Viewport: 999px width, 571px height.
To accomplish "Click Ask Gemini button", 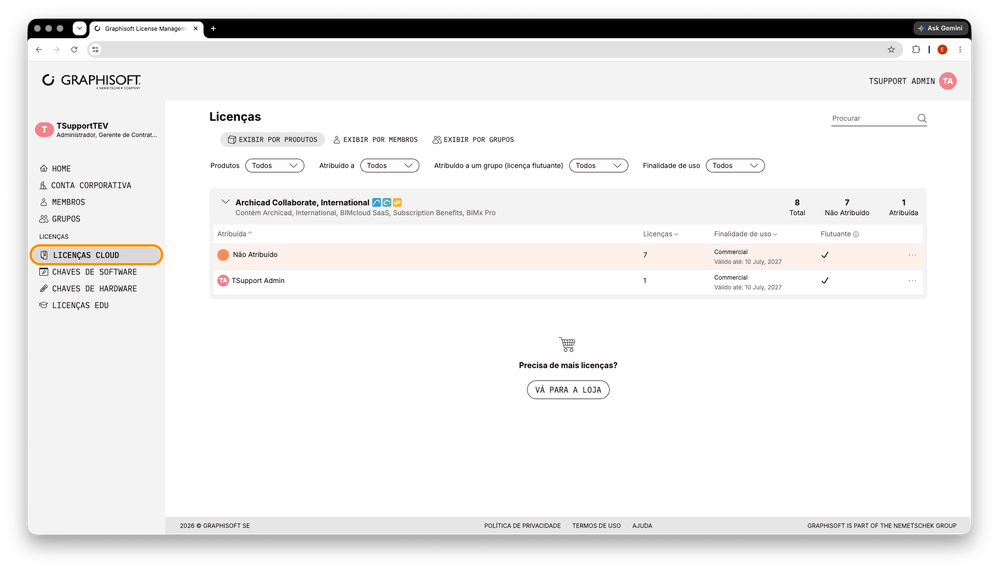I will [x=939, y=28].
